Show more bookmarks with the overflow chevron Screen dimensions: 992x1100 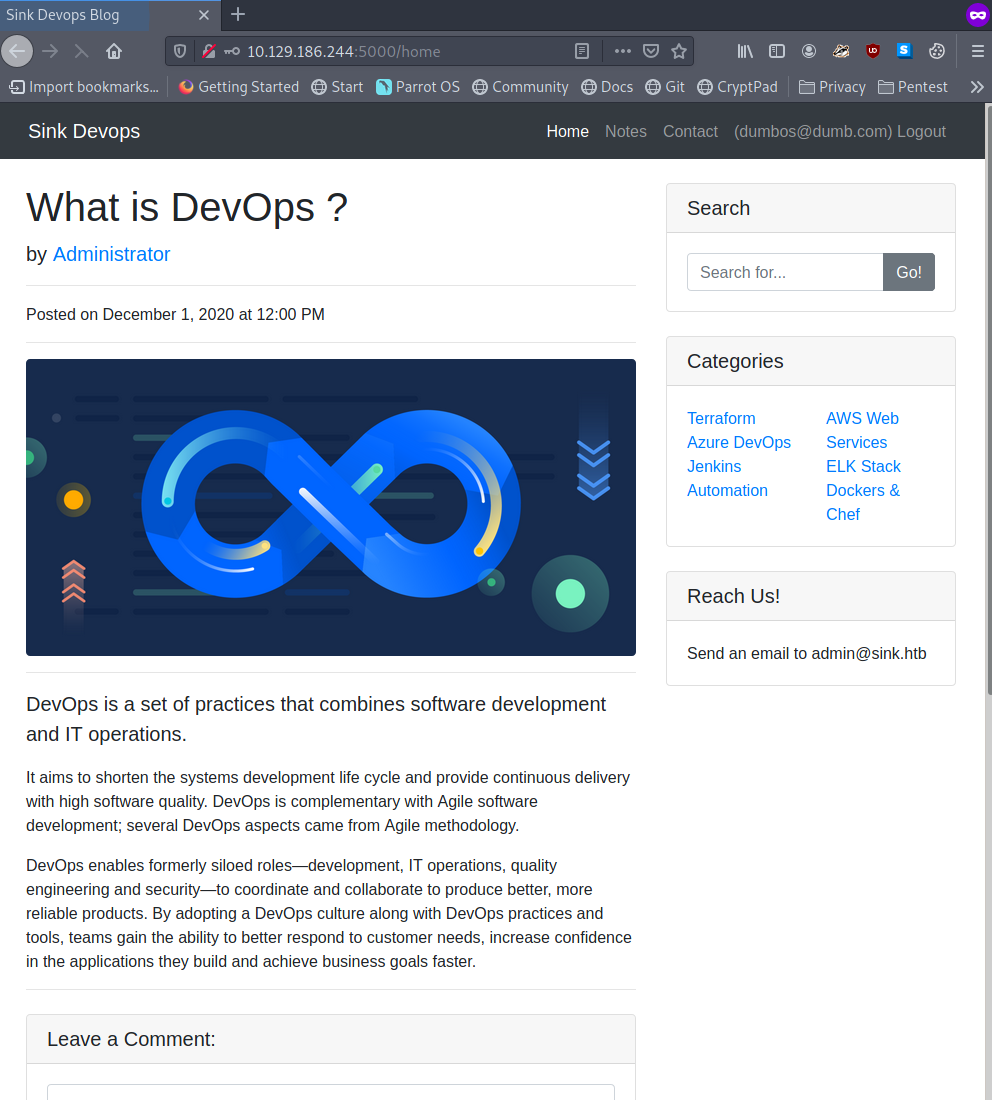click(x=977, y=87)
